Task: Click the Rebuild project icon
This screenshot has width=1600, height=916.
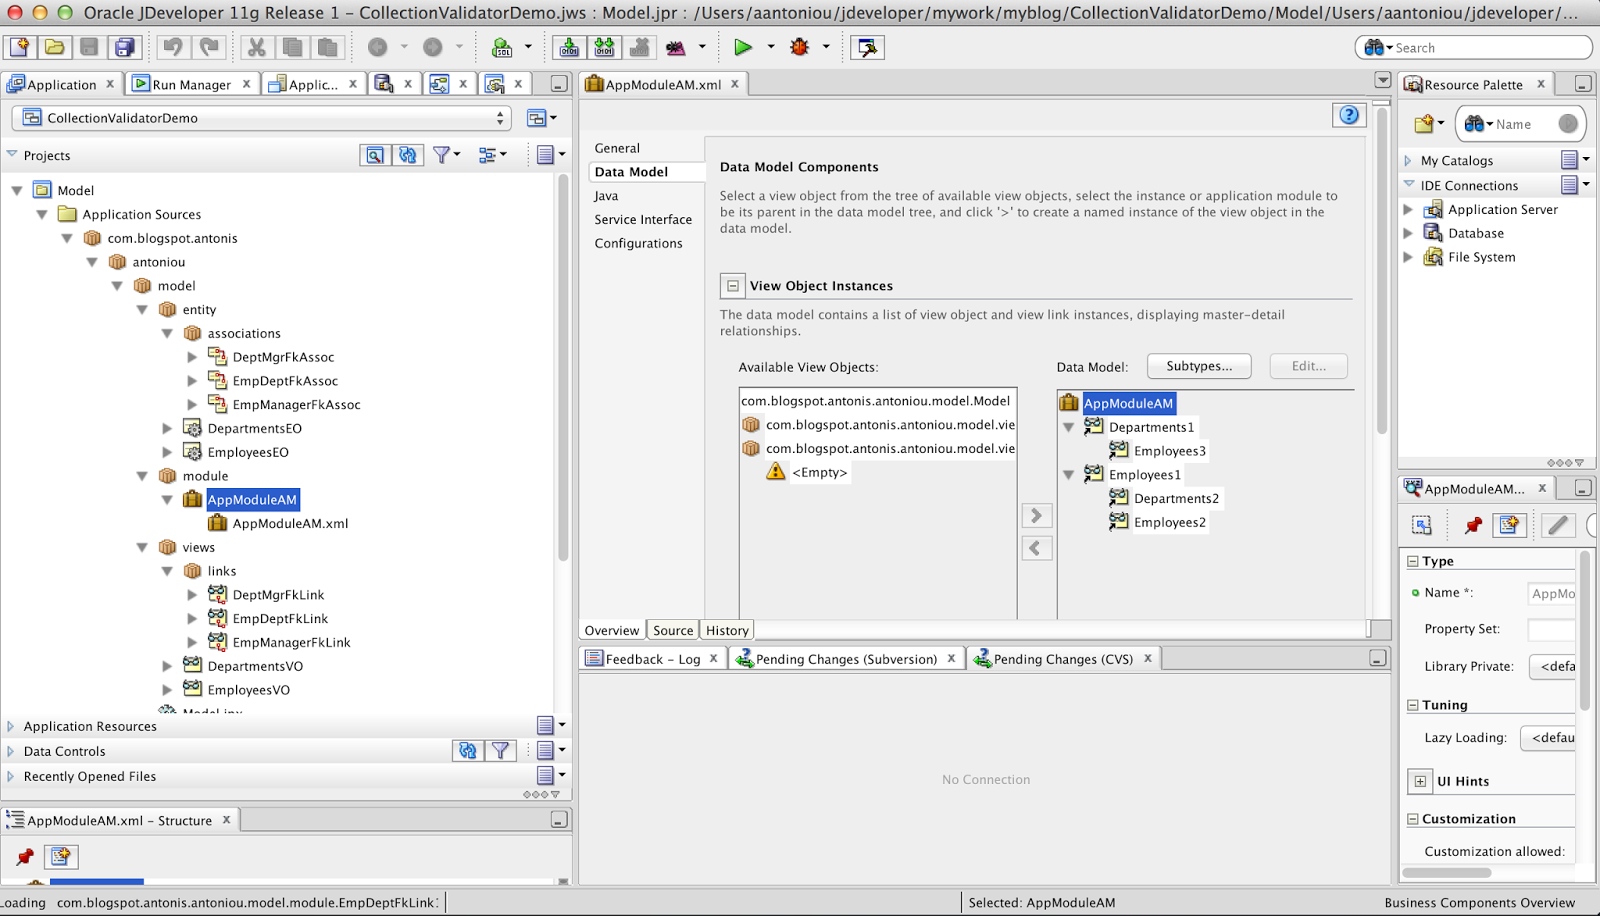Action: [x=604, y=47]
